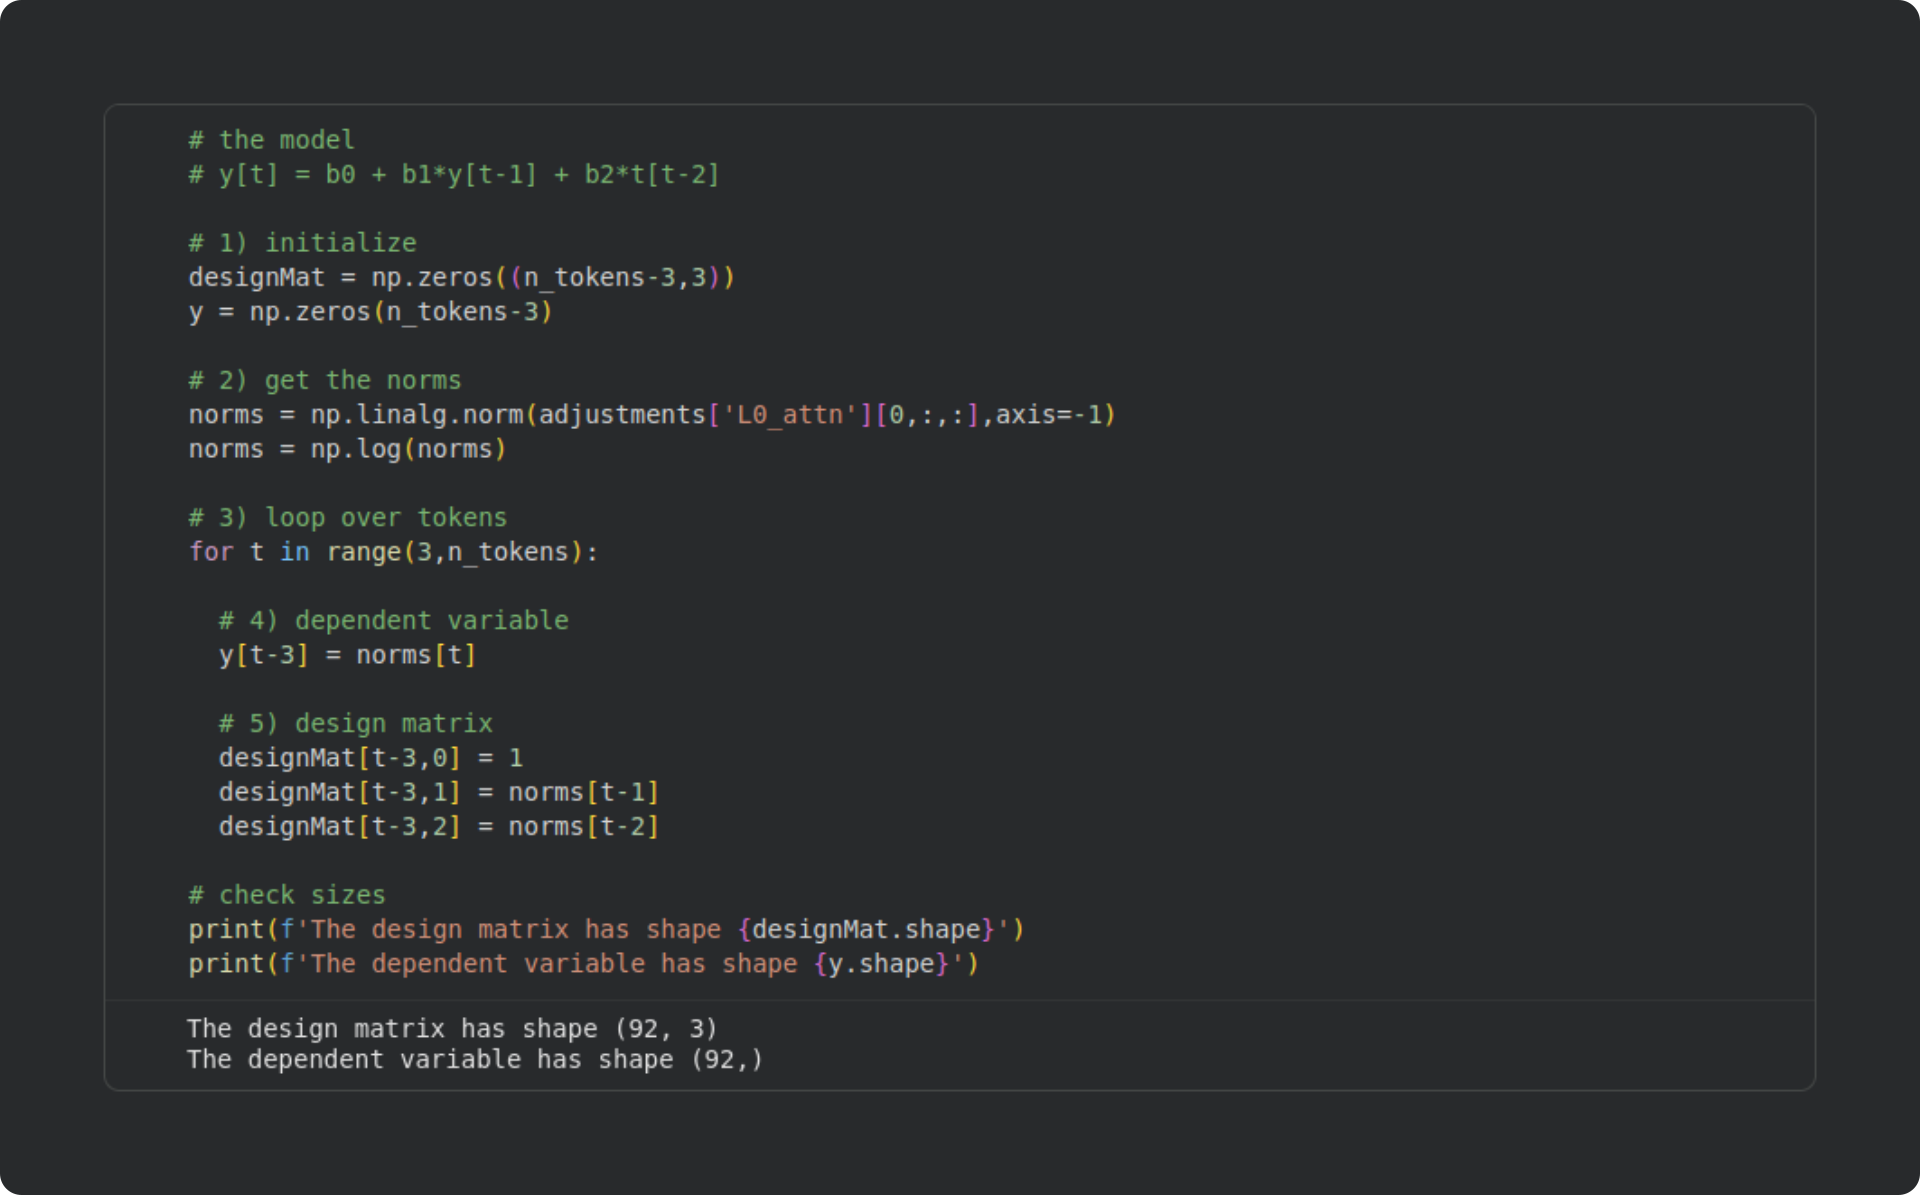Click the 'norms = np.log(norms)' line

click(347, 450)
